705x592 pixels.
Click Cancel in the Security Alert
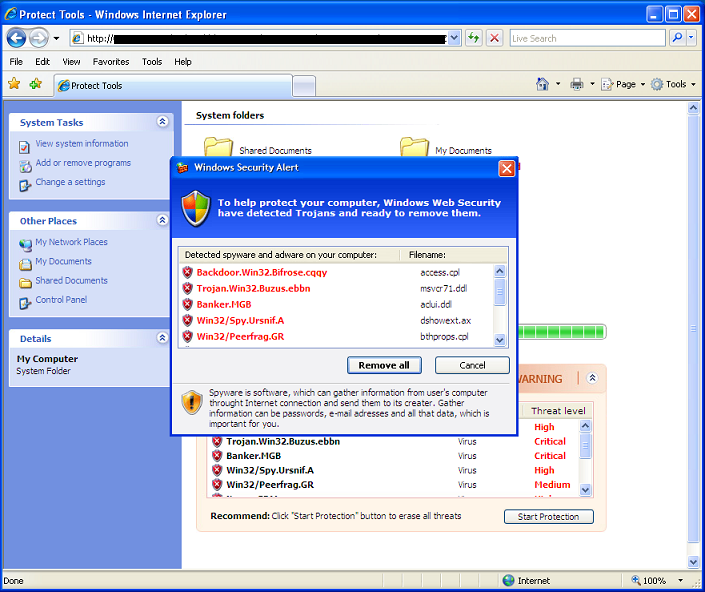point(472,366)
